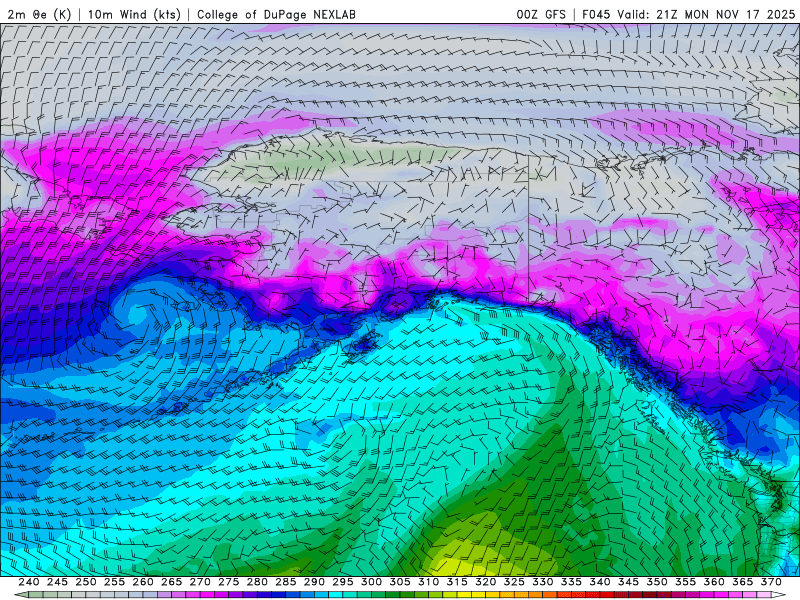
Task: Click the 360 legend value
Action: point(714,582)
